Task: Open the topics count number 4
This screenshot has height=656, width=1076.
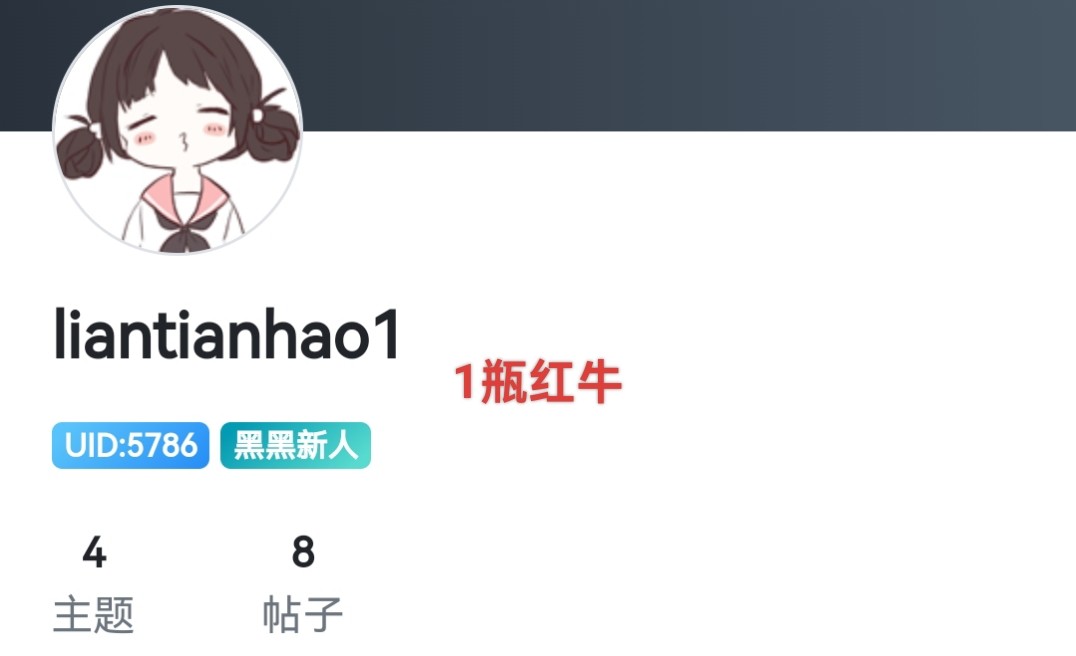Action: tap(94, 552)
